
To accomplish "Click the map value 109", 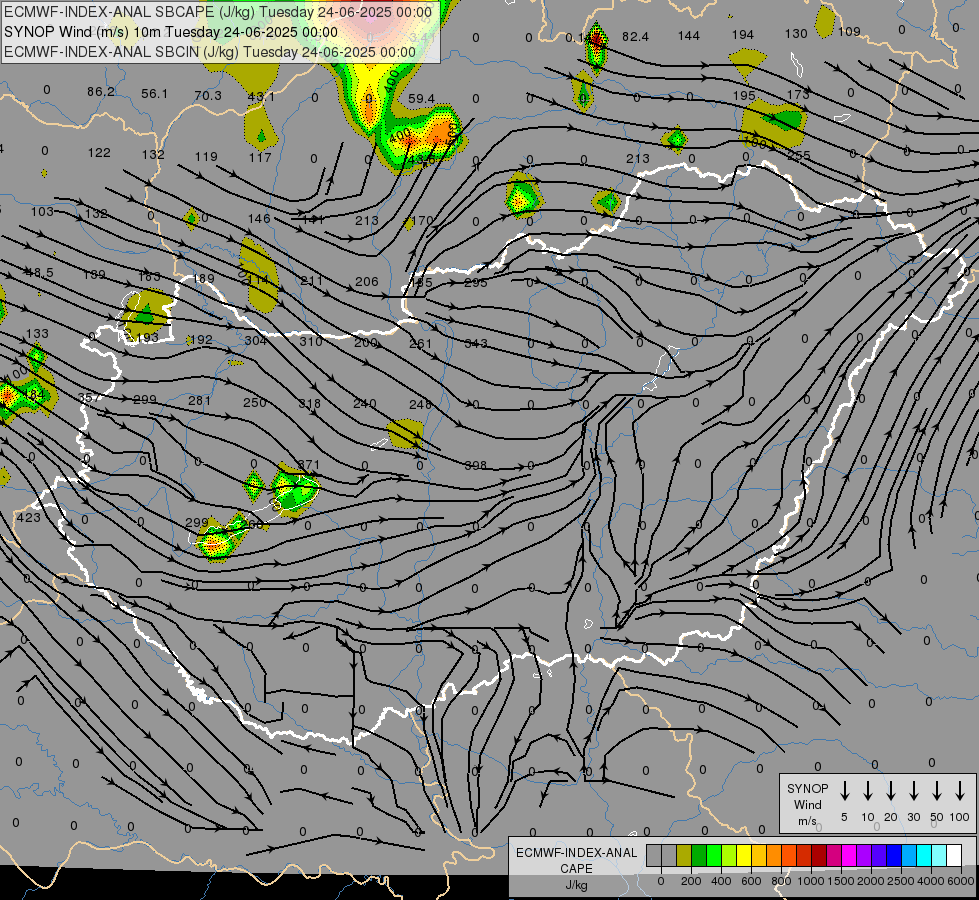I will point(849,31).
